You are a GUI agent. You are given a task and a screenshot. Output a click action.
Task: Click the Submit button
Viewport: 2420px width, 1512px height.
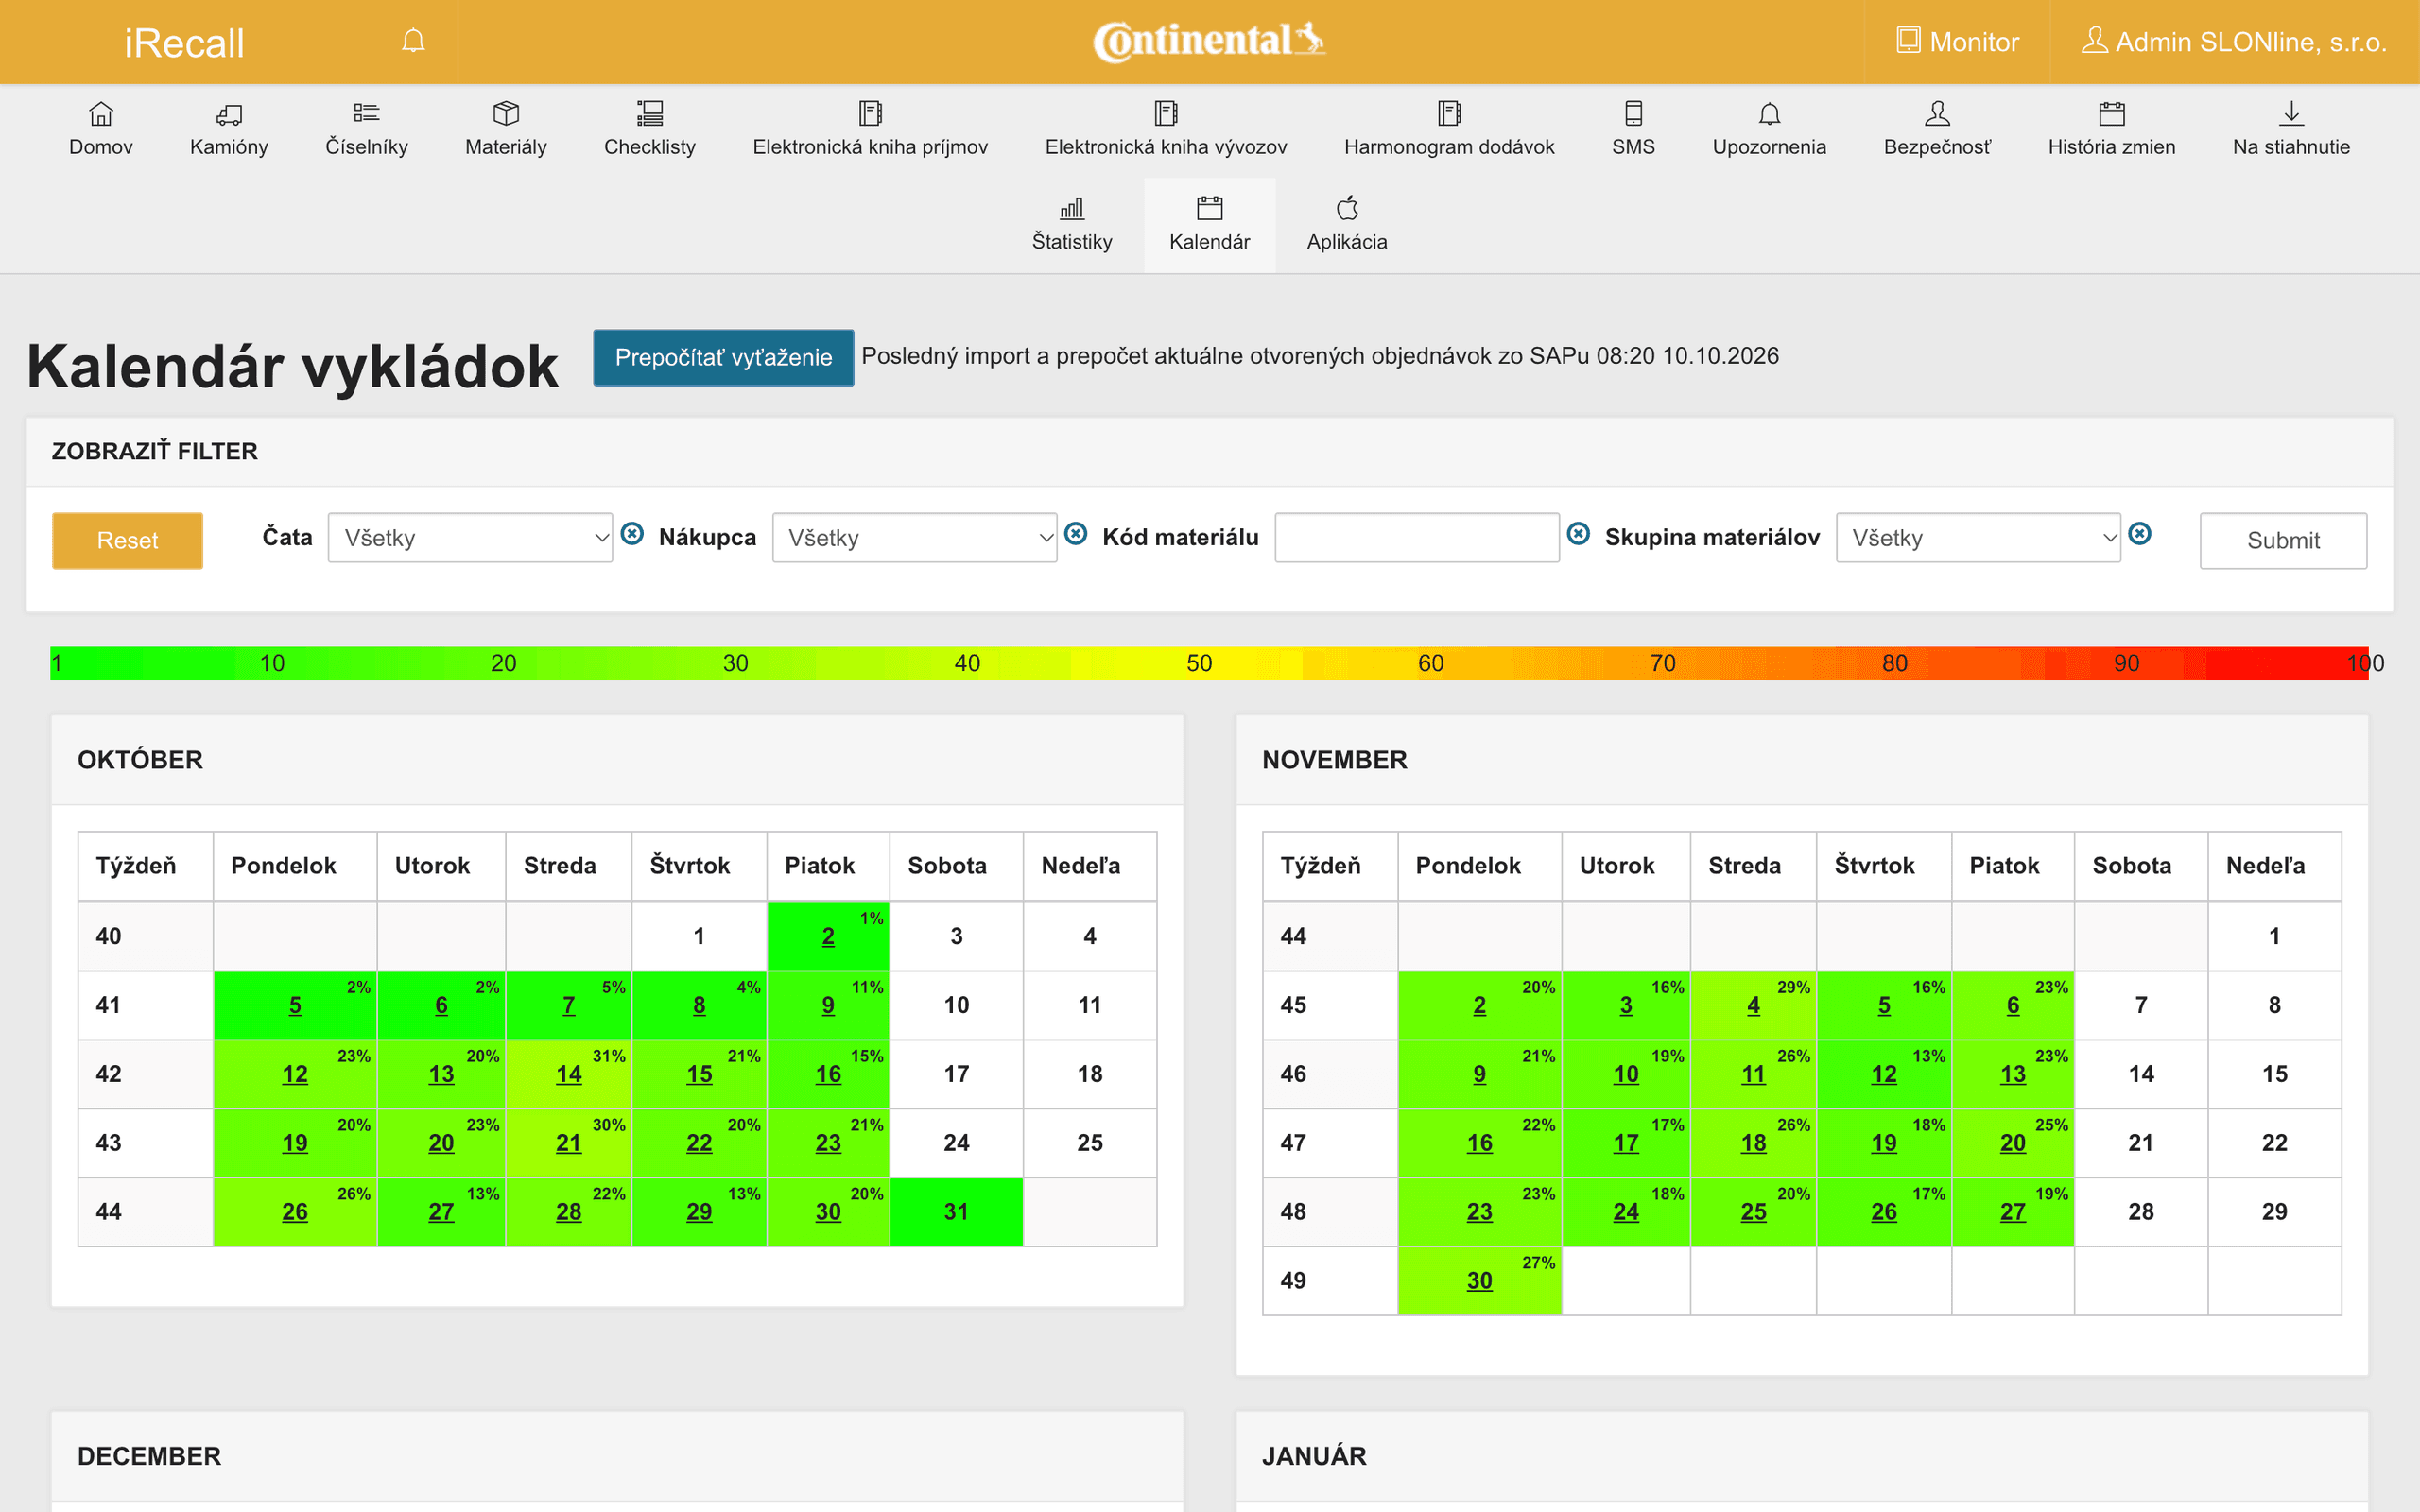pos(2283,541)
